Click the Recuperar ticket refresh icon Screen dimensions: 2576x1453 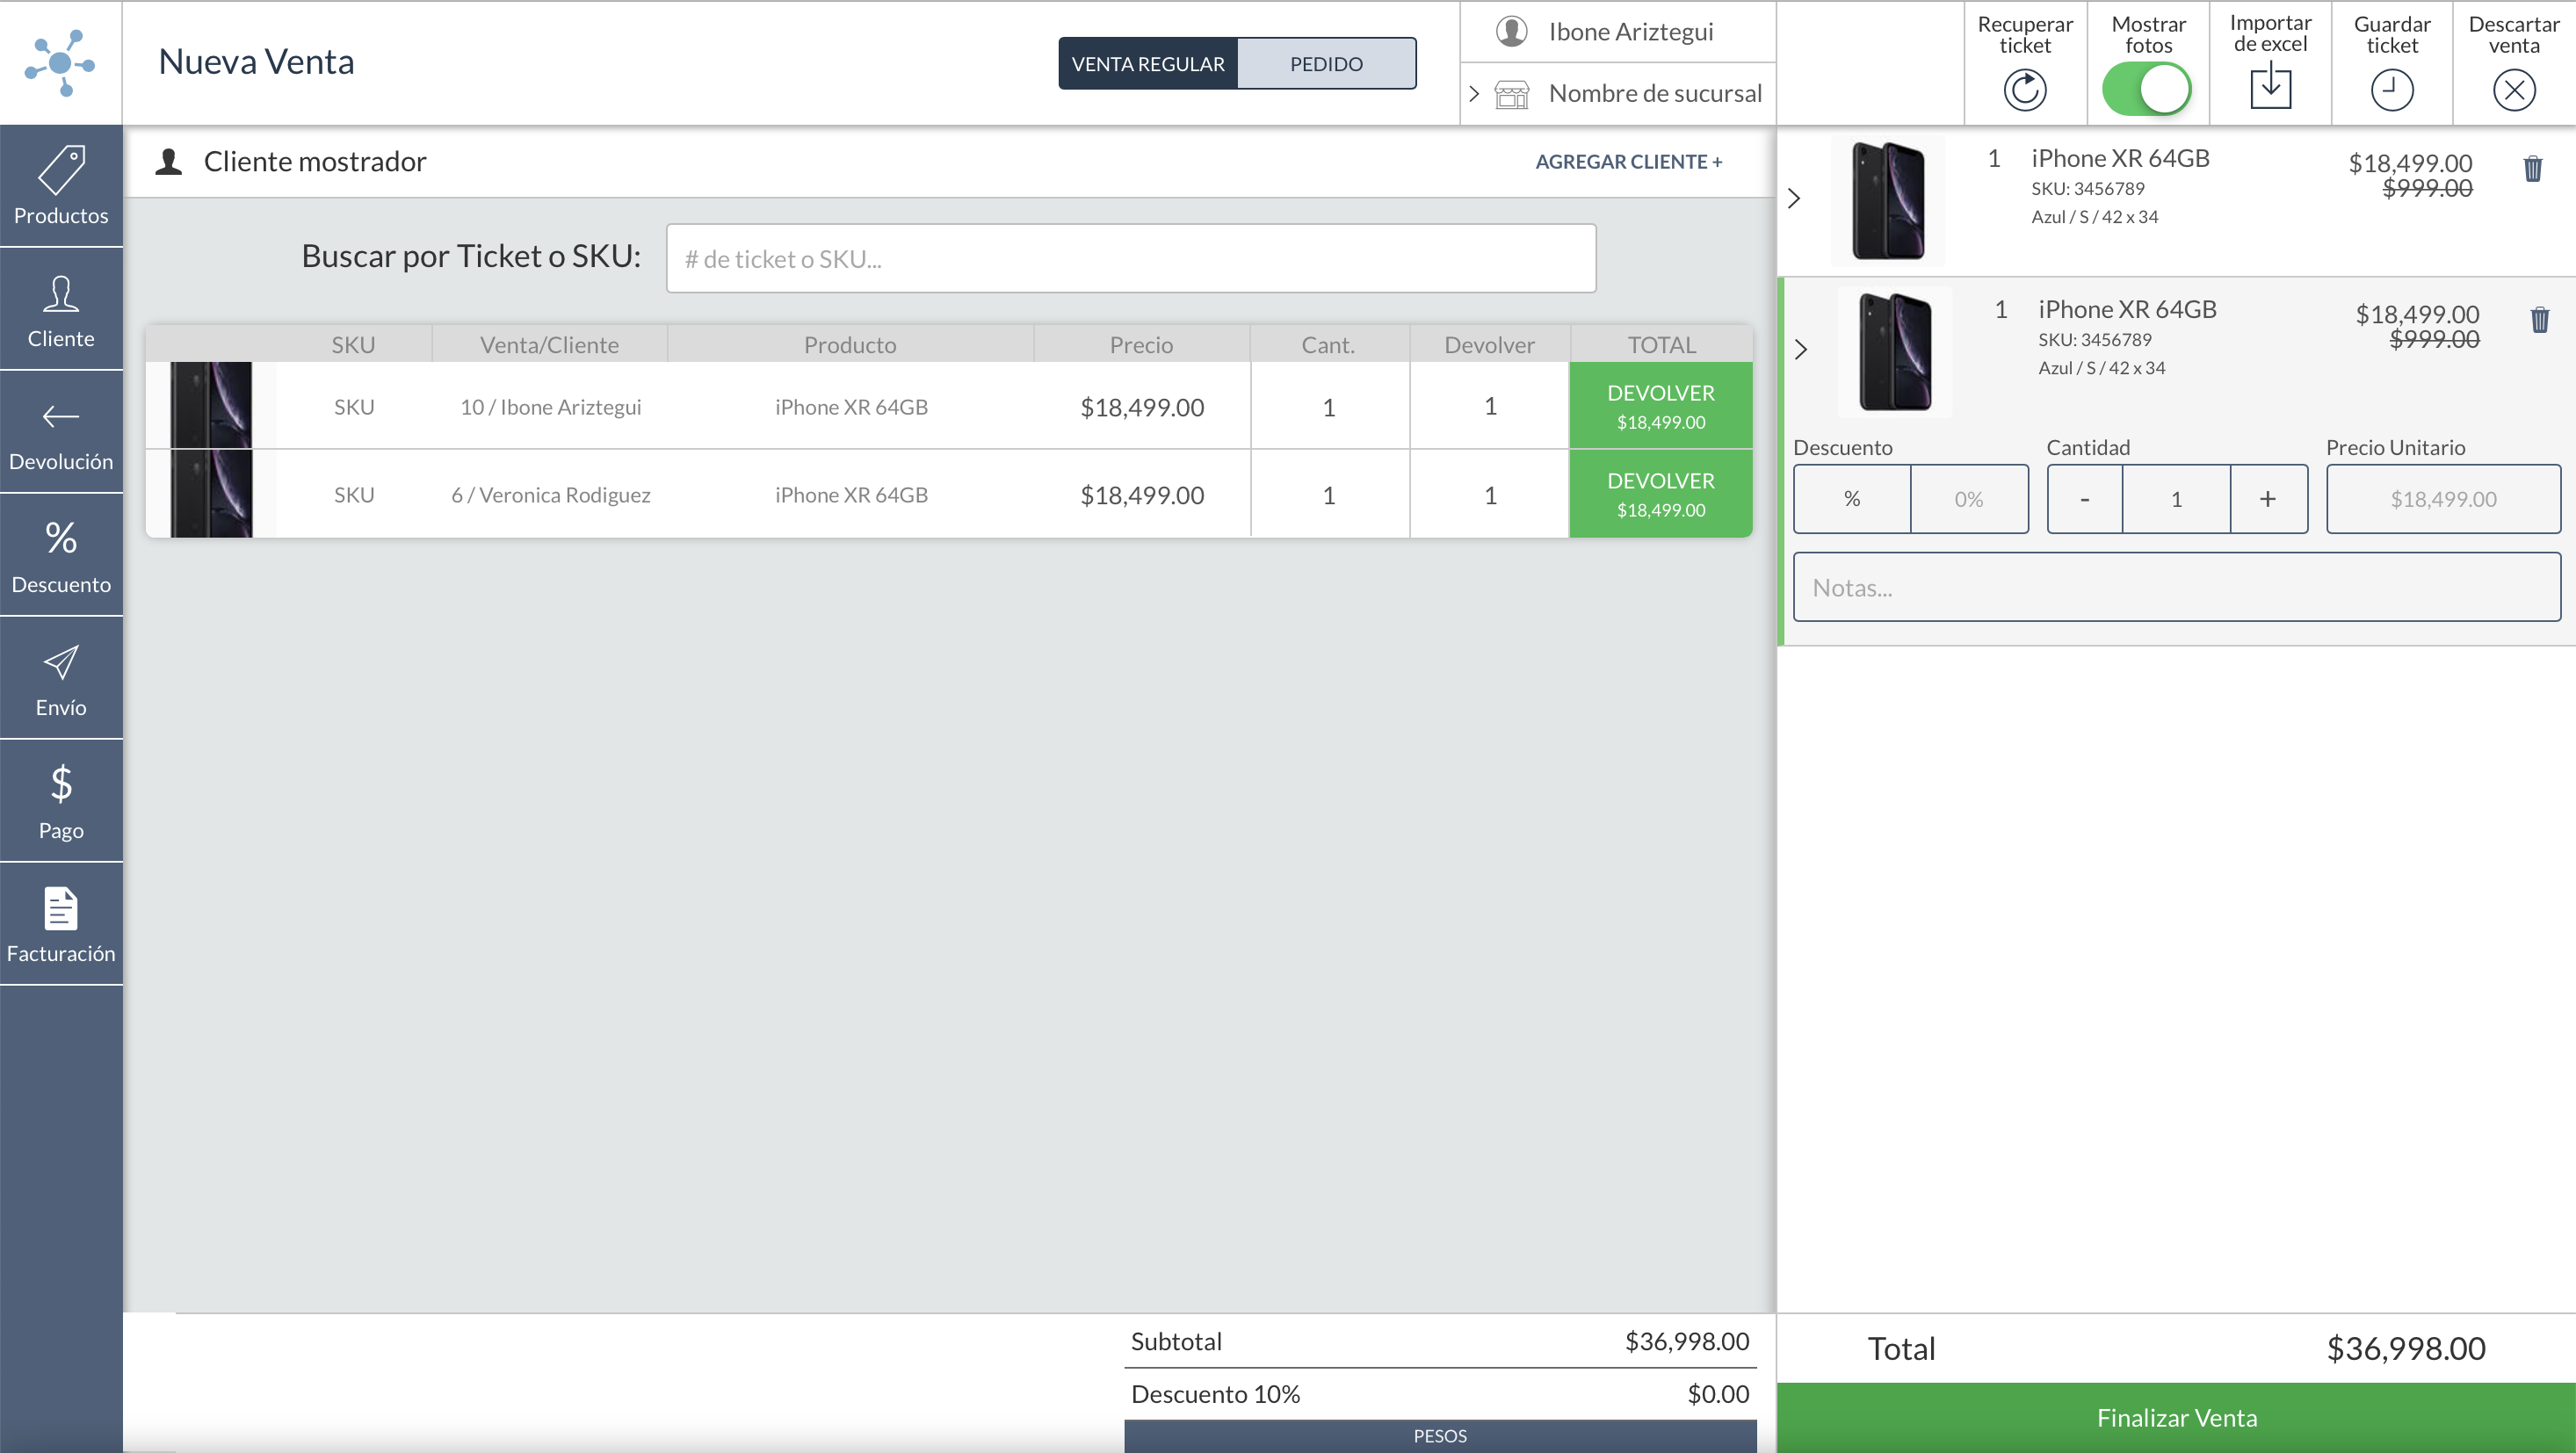(x=2024, y=89)
